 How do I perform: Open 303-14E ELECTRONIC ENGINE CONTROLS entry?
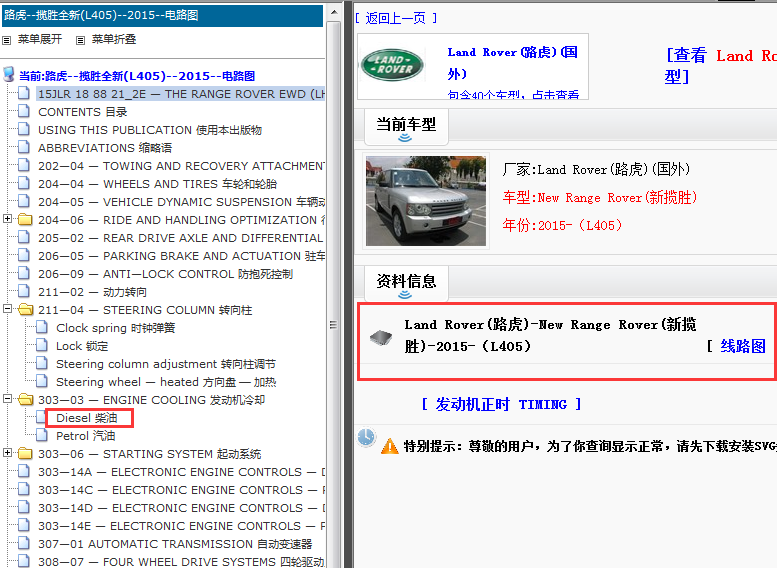pyautogui.click(x=181, y=526)
